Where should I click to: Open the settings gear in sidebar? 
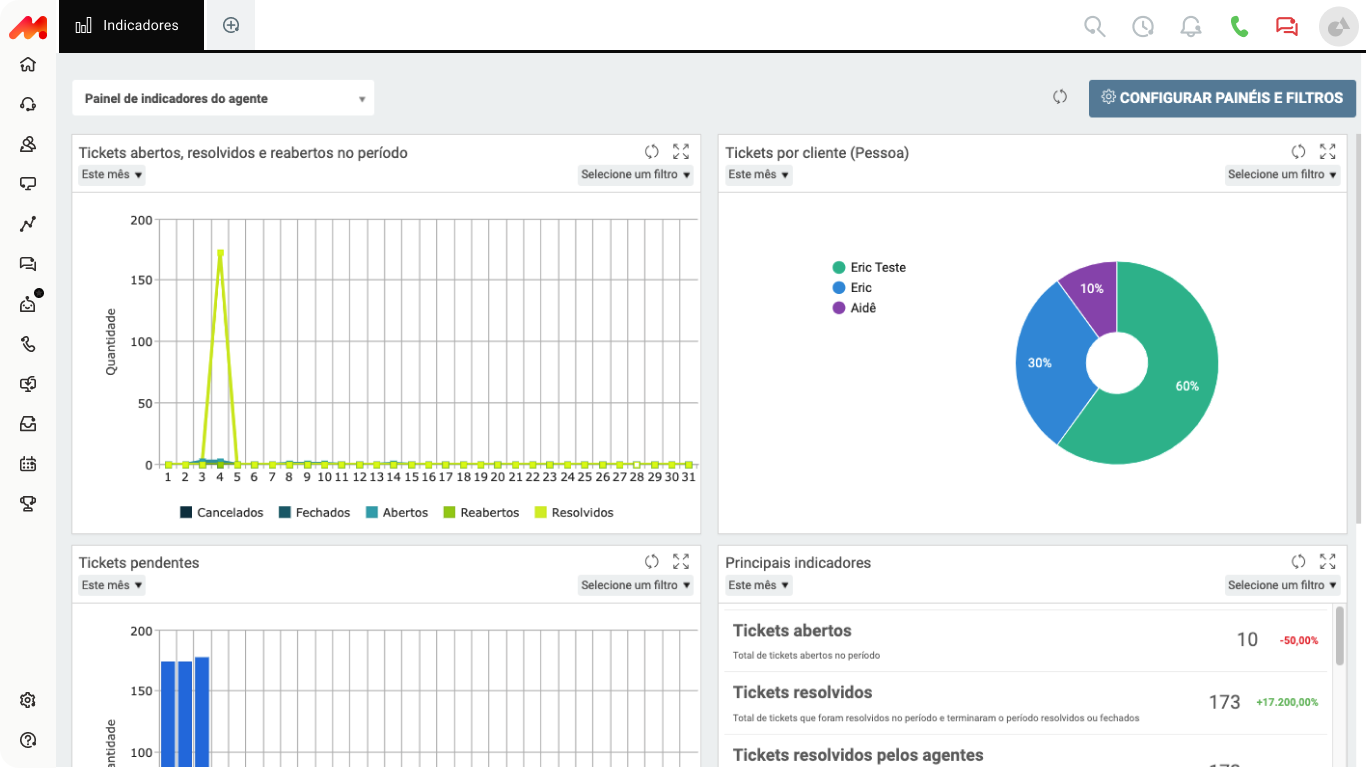[x=28, y=700]
